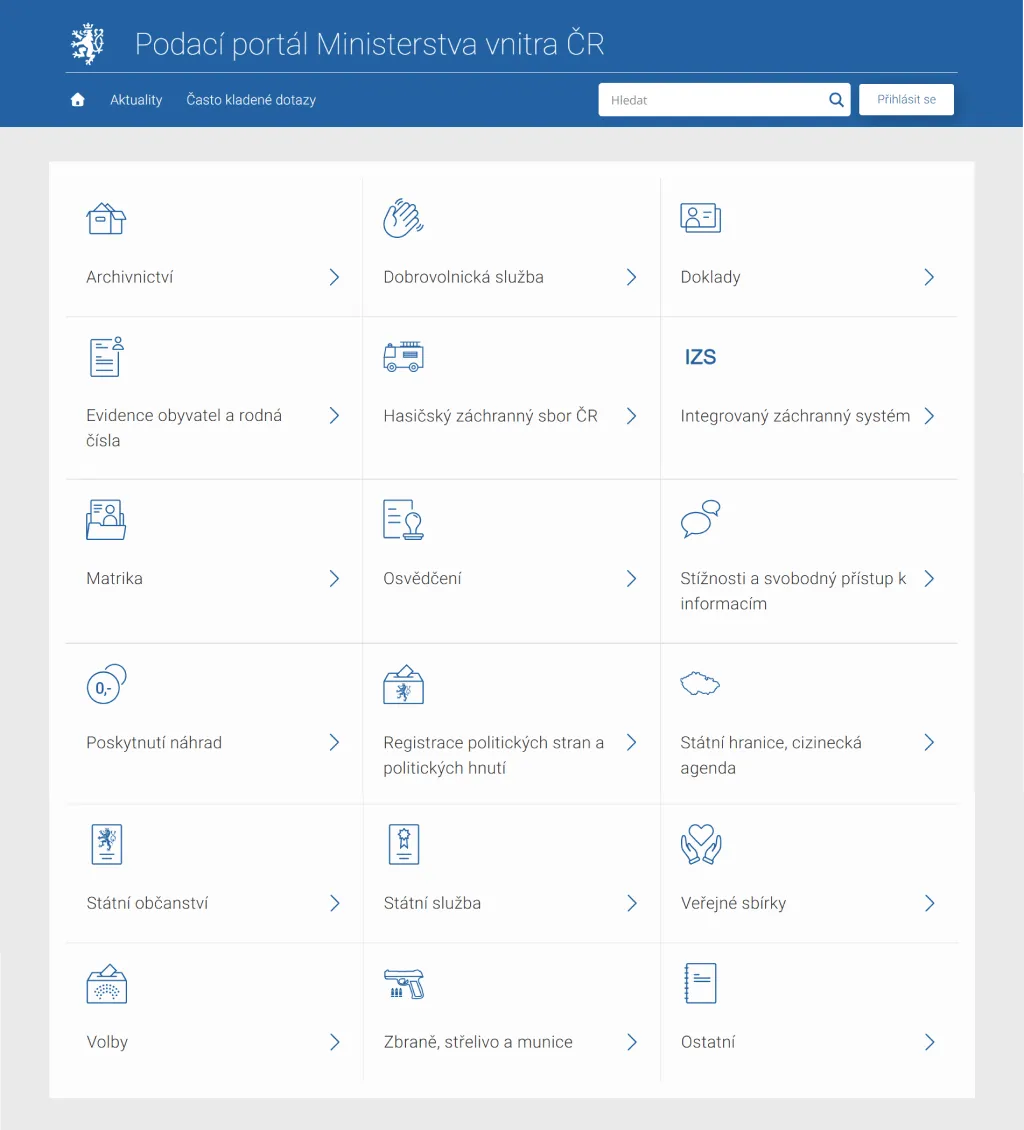Open Doklady via its chevron arrow
This screenshot has width=1024, height=1130.
[929, 277]
